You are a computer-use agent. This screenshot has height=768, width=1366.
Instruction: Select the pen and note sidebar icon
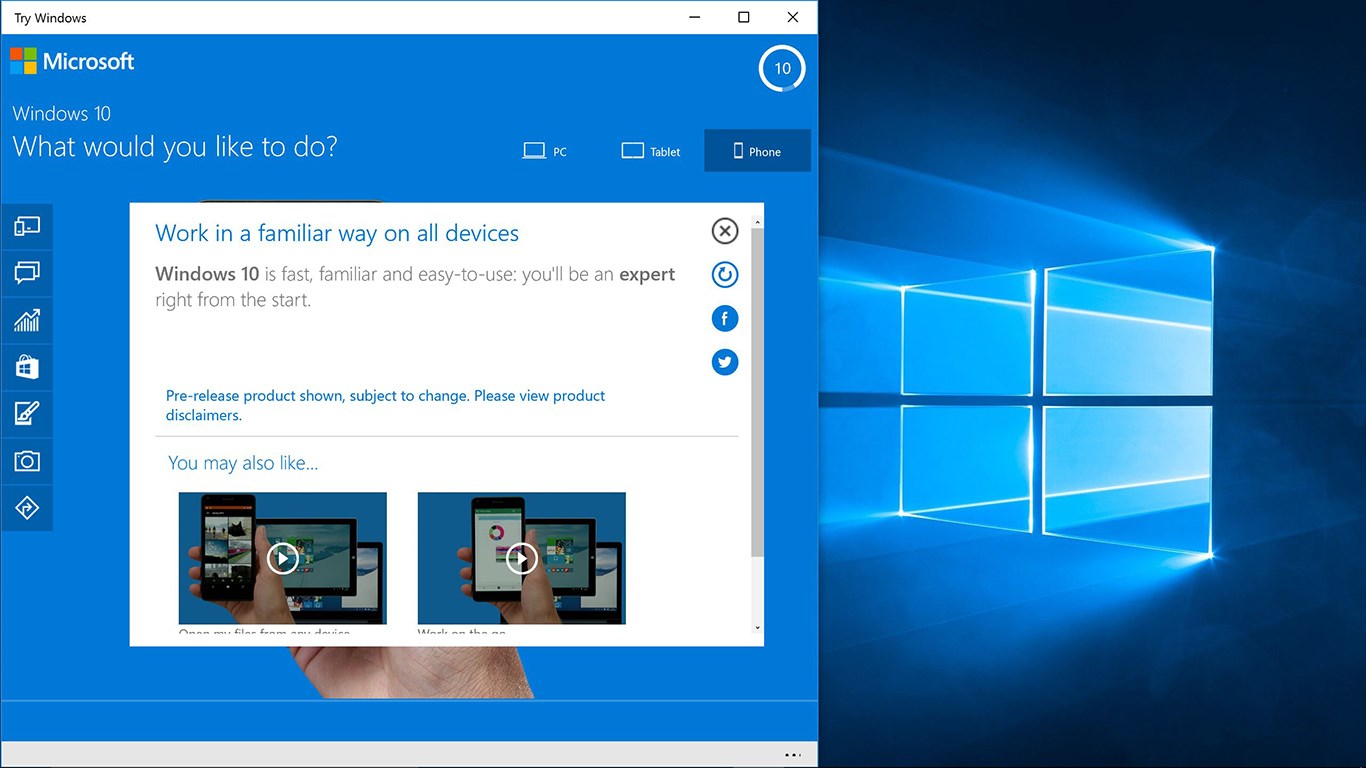(x=27, y=413)
